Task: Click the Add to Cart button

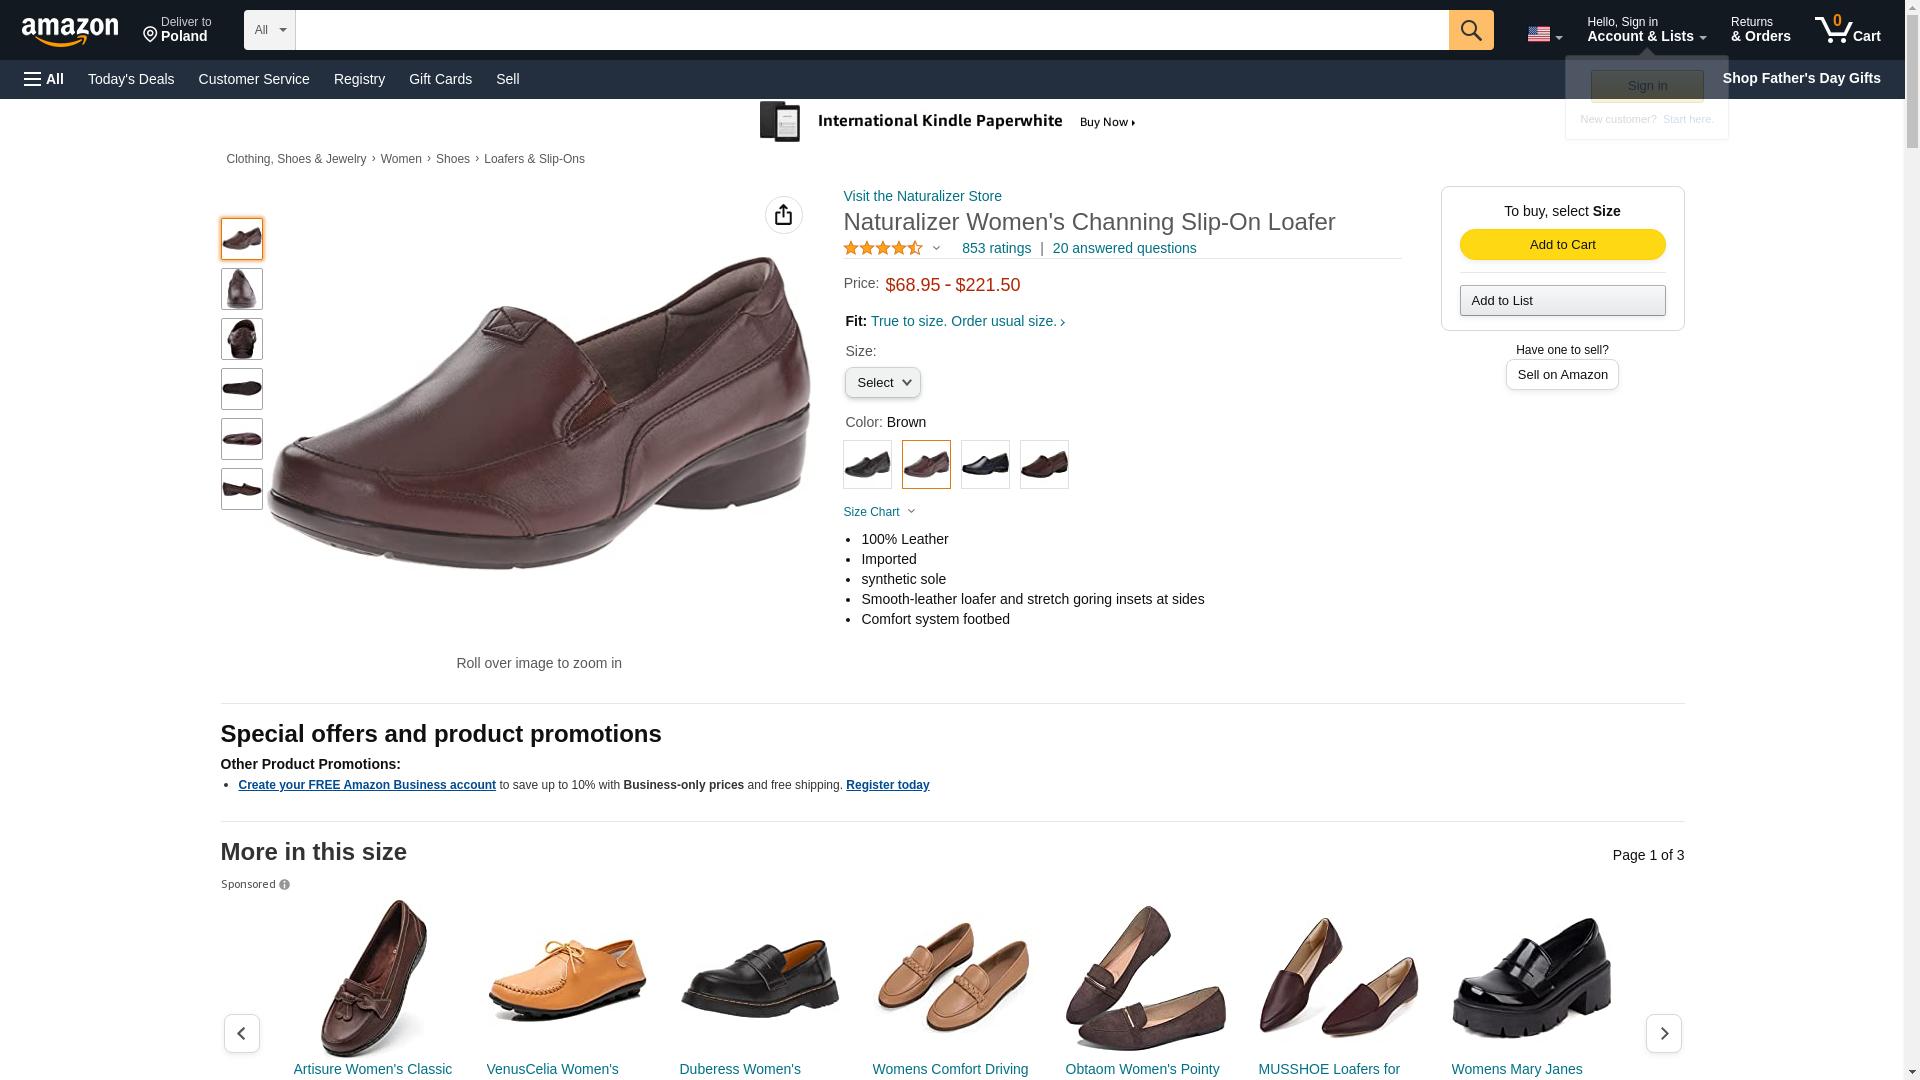Action: [1562, 245]
